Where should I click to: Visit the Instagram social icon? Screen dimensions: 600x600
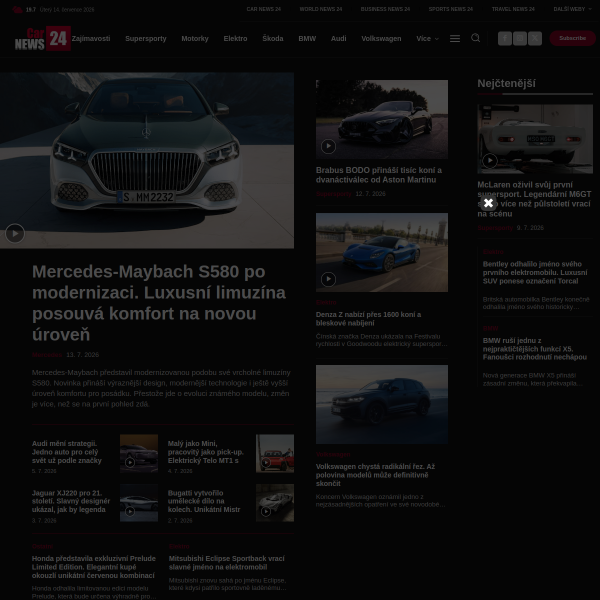click(x=520, y=38)
